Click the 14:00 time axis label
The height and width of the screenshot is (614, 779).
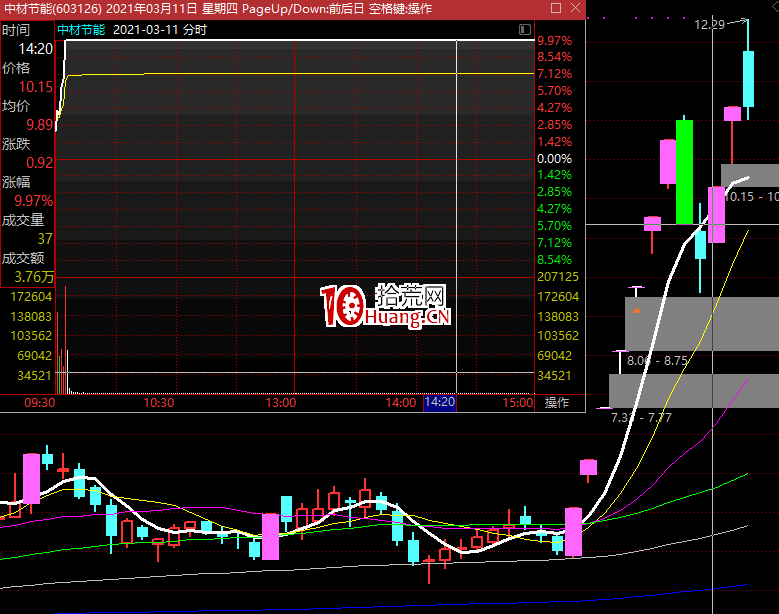pyautogui.click(x=401, y=402)
